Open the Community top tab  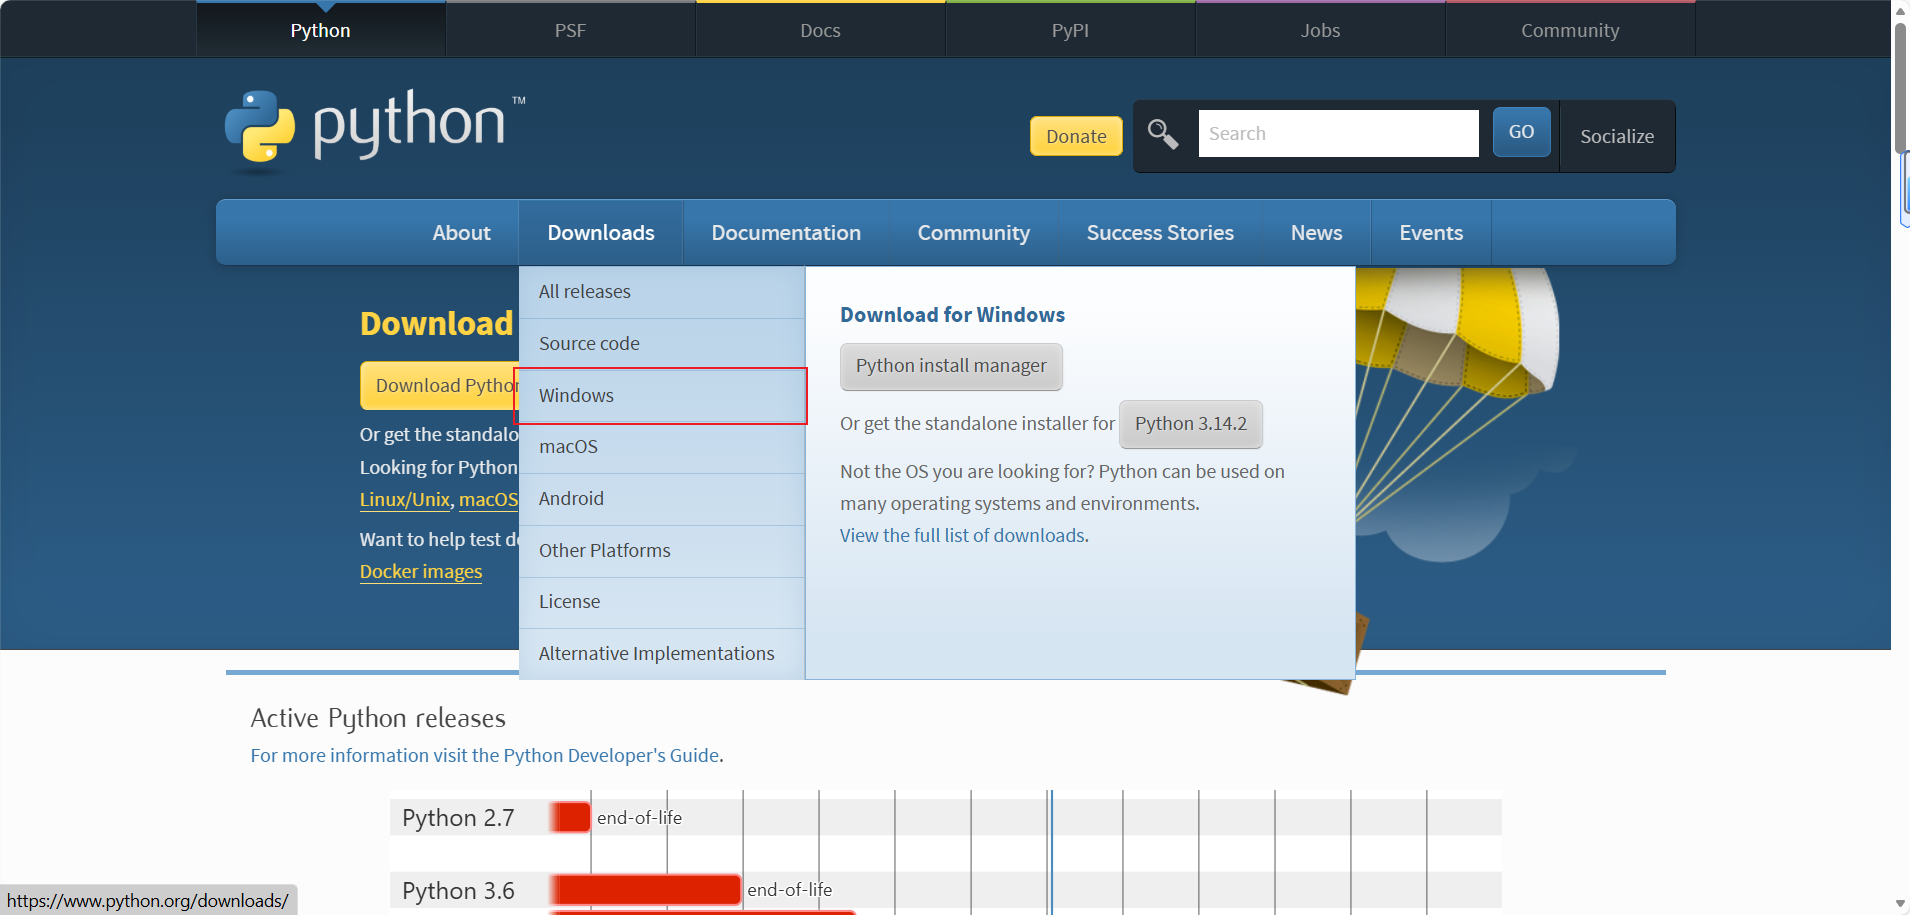(1570, 30)
